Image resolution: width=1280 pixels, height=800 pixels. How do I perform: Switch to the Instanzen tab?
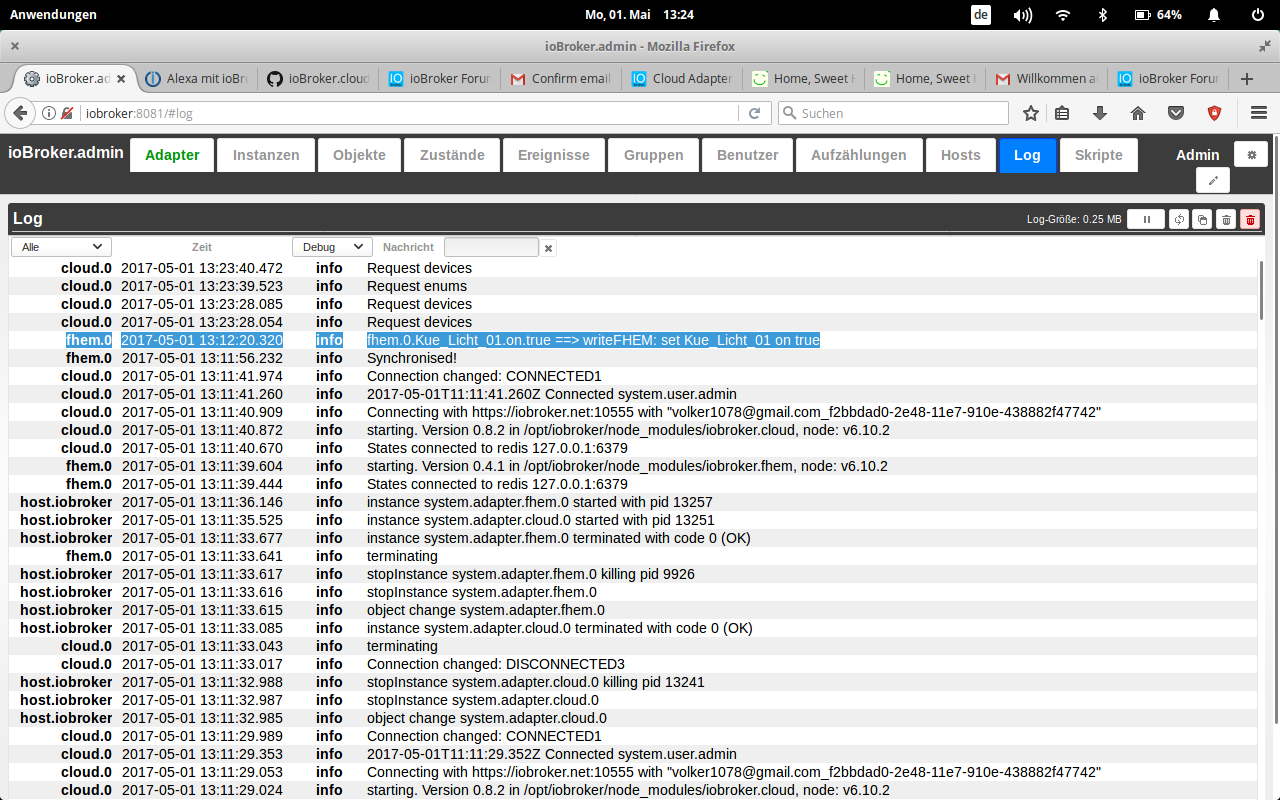266,155
